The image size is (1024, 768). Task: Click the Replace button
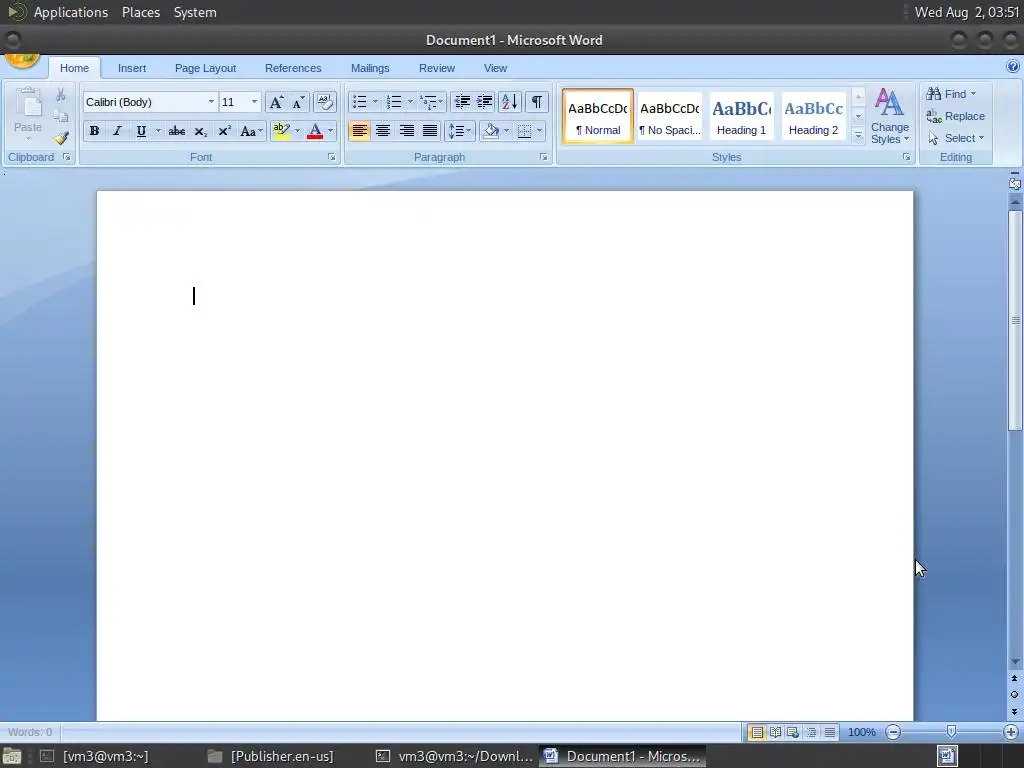tap(955, 116)
